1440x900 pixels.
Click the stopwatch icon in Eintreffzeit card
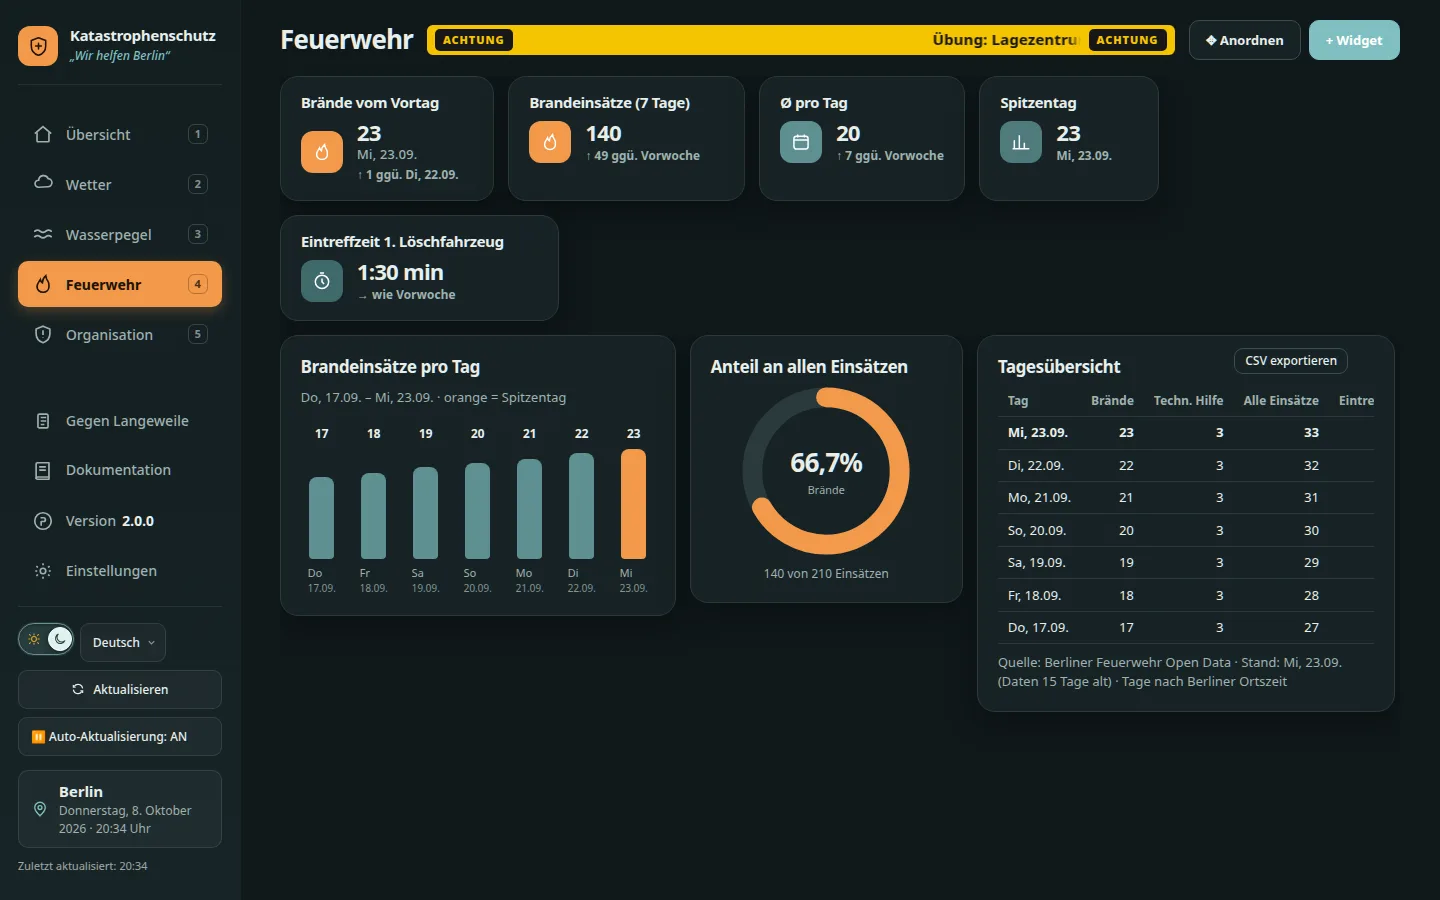[322, 281]
